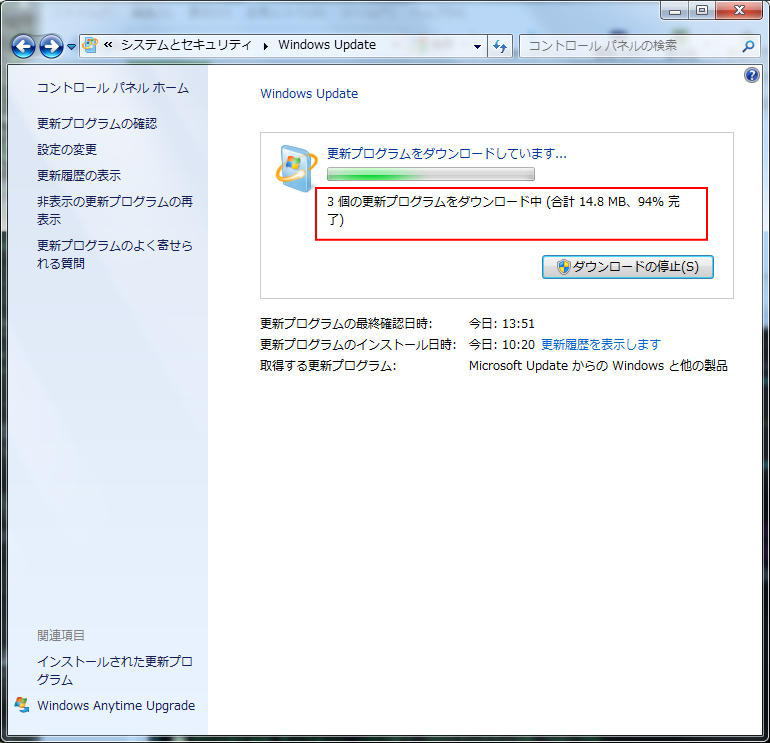
Task: Click the Windows Anytime Upgrade flag icon
Action: pos(22,705)
